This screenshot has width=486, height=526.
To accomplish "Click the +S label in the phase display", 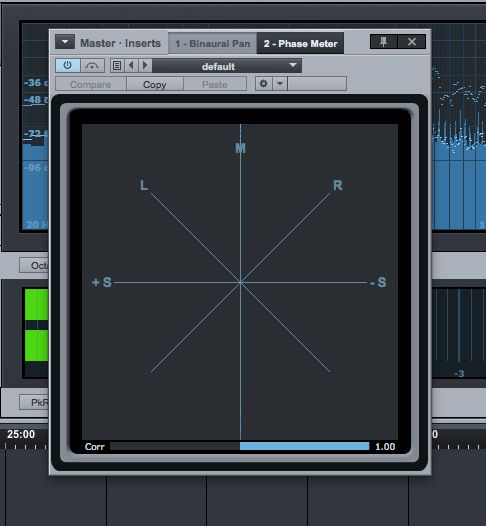I will (102, 282).
